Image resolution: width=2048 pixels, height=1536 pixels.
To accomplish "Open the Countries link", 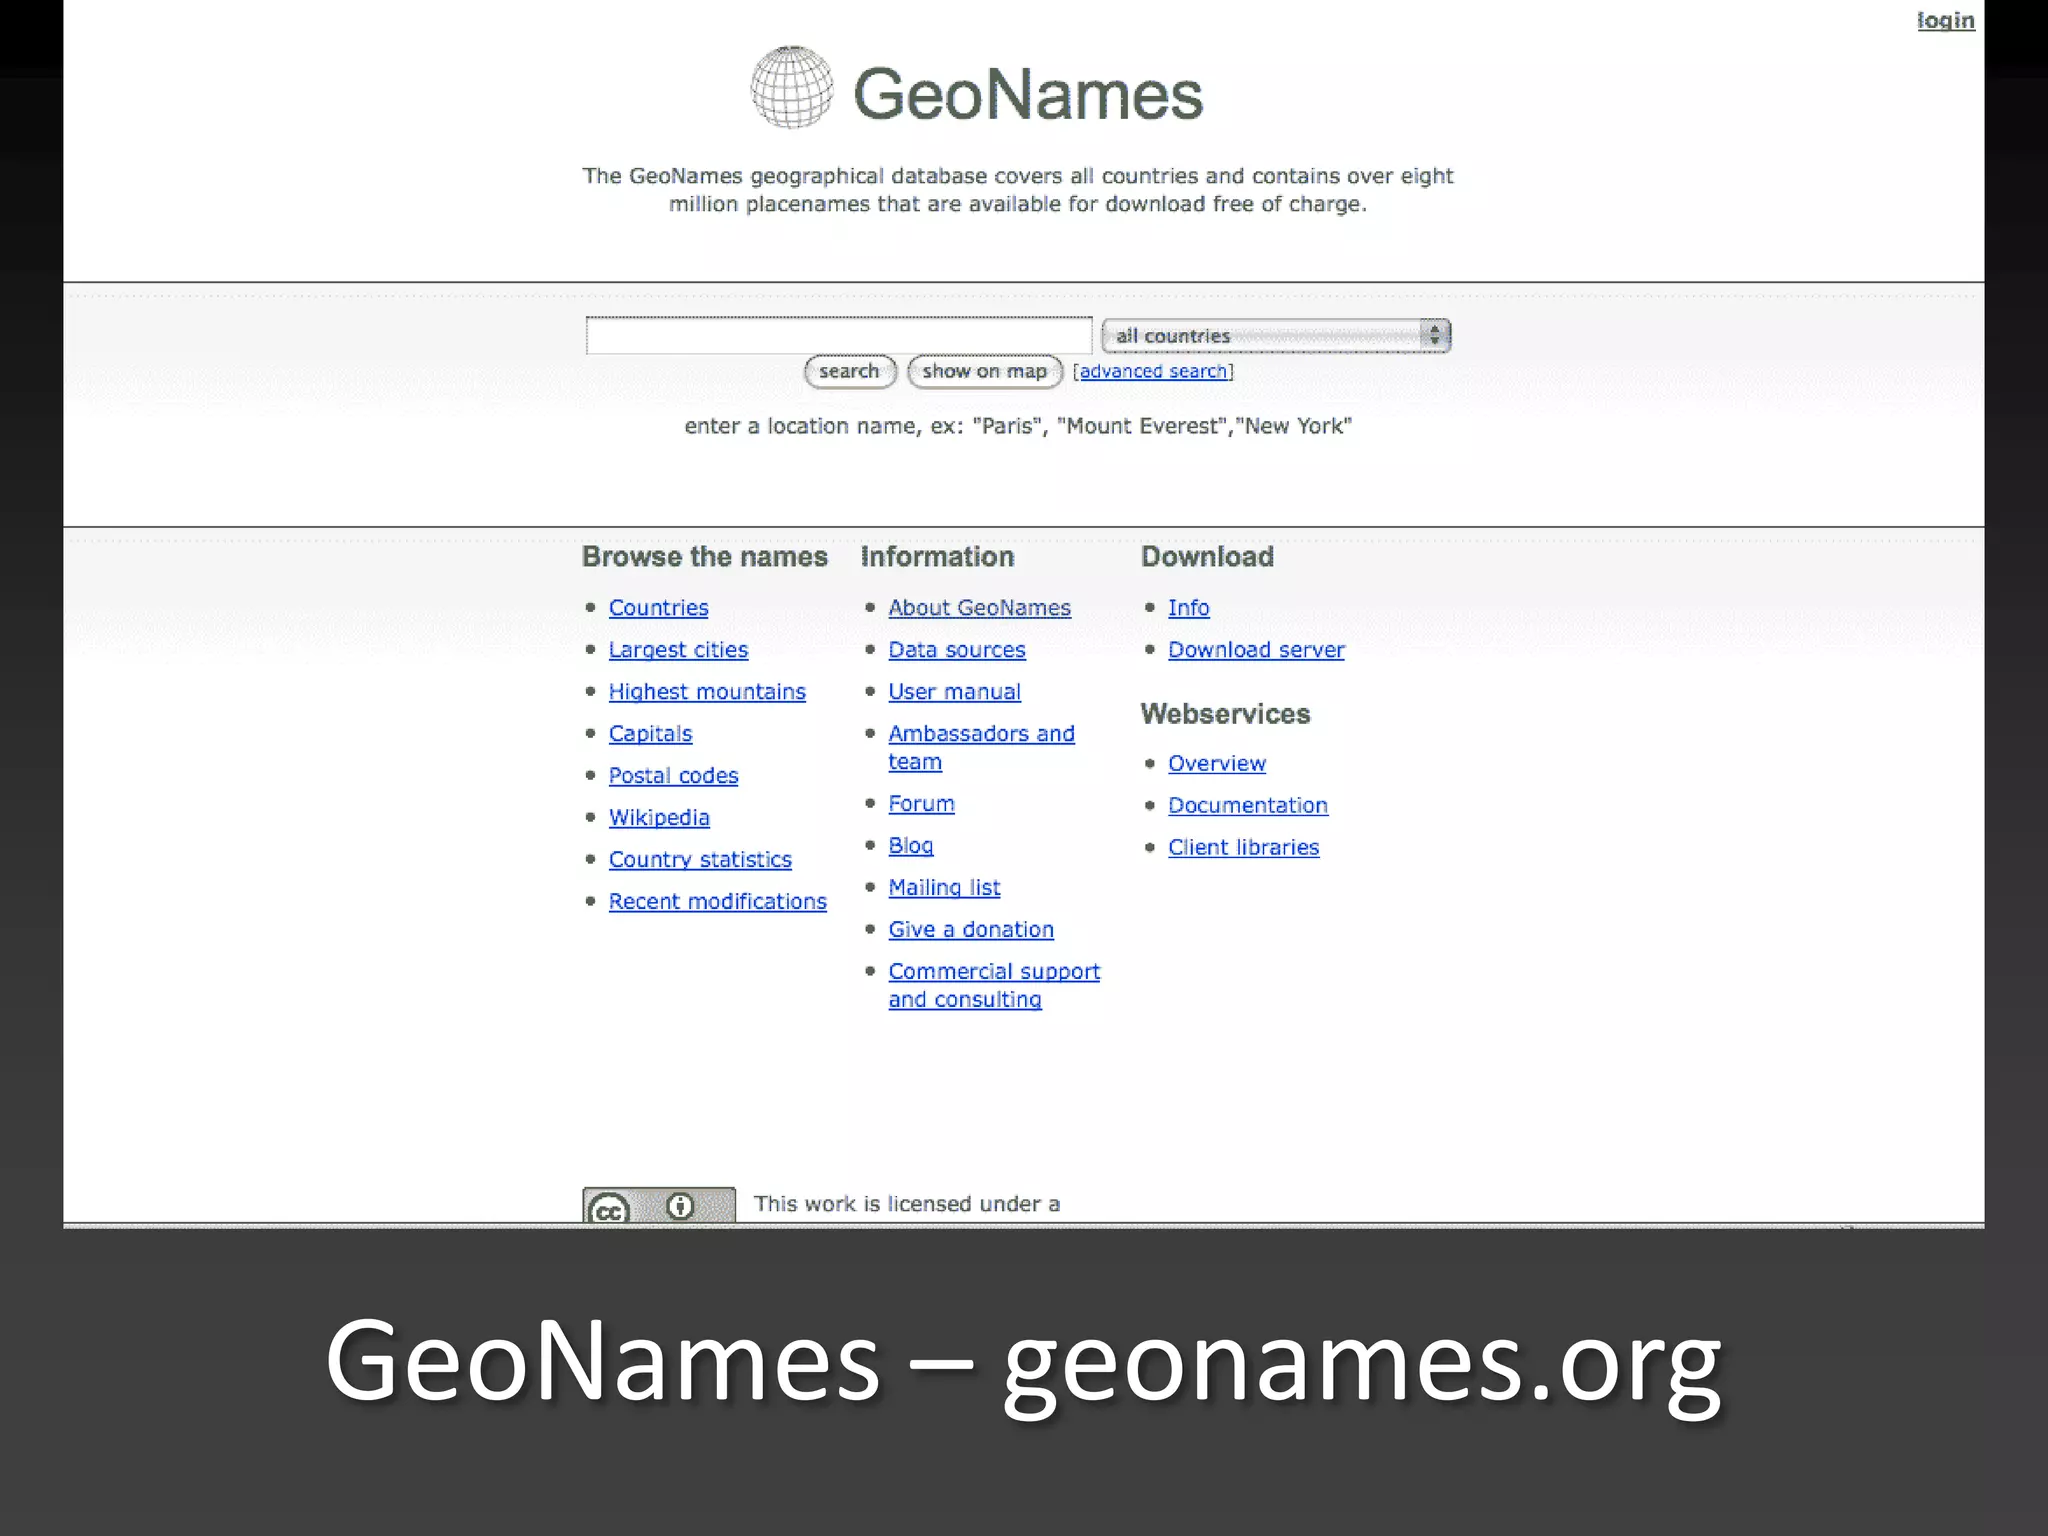I will click(658, 608).
